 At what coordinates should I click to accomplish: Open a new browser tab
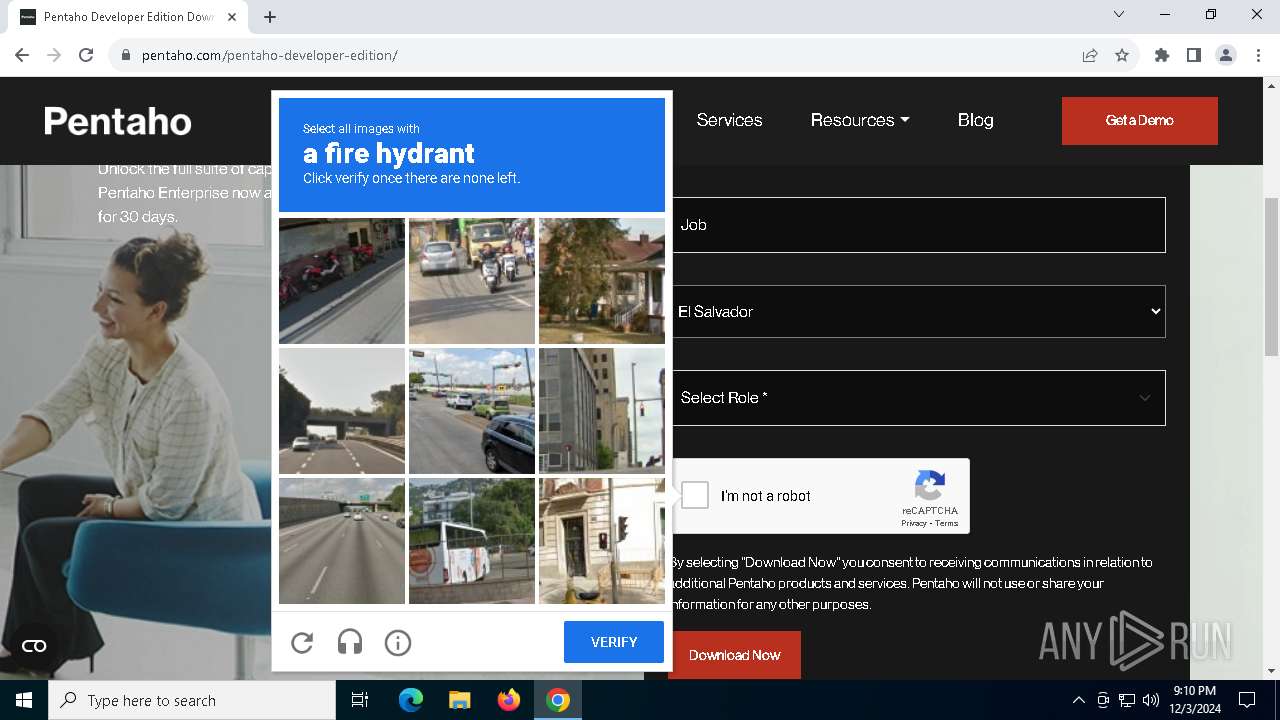tap(270, 17)
